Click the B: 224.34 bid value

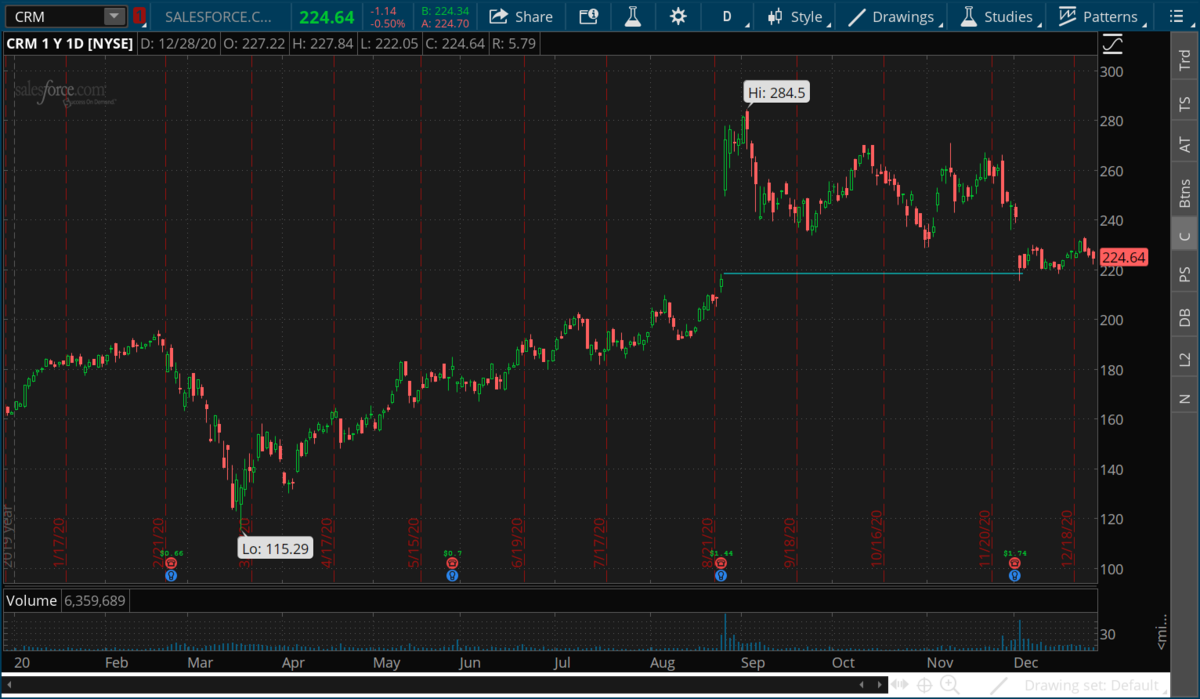[x=445, y=11]
